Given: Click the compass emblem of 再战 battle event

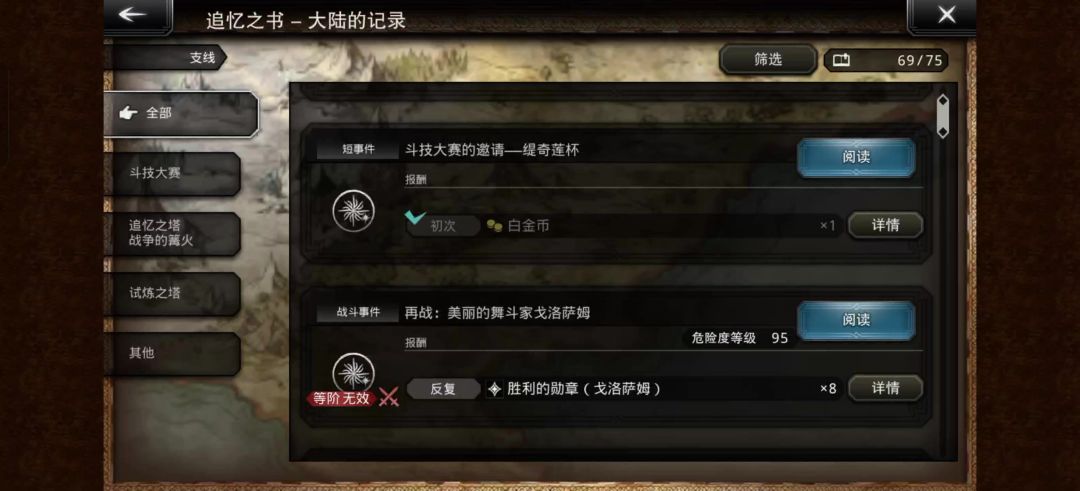Looking at the screenshot, I should pos(354,373).
